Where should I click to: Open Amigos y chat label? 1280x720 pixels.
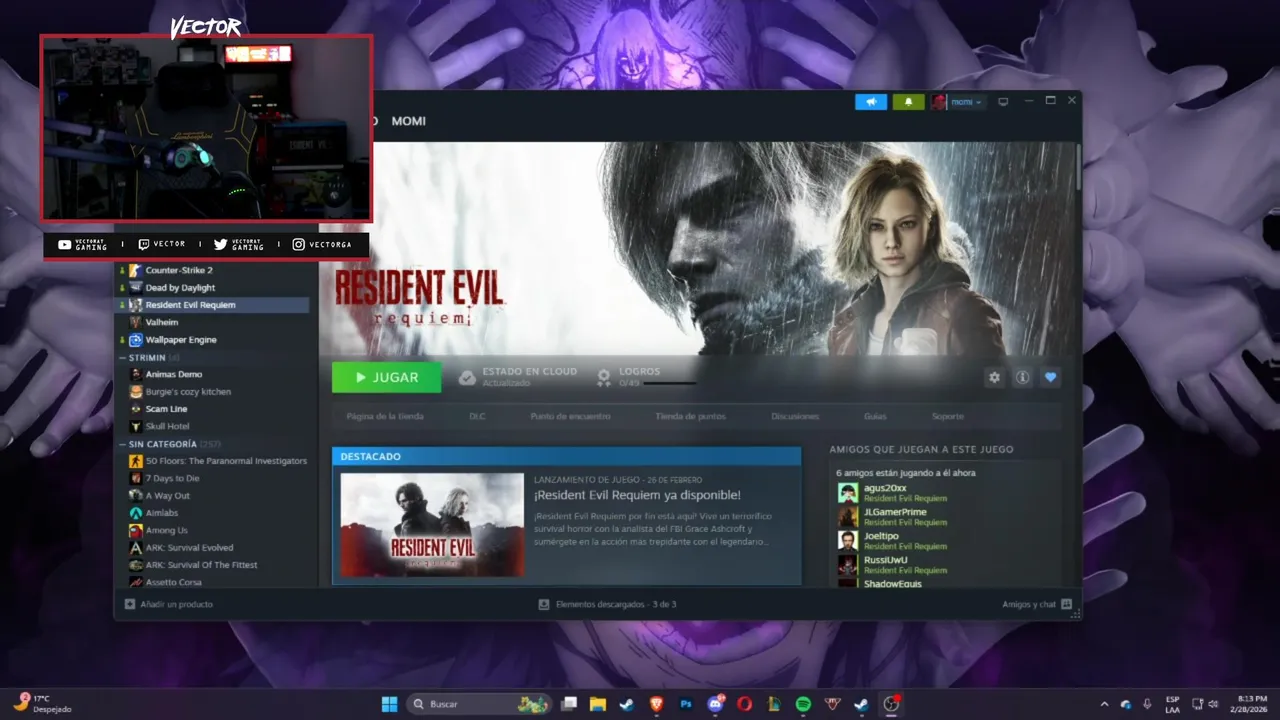(x=1029, y=604)
